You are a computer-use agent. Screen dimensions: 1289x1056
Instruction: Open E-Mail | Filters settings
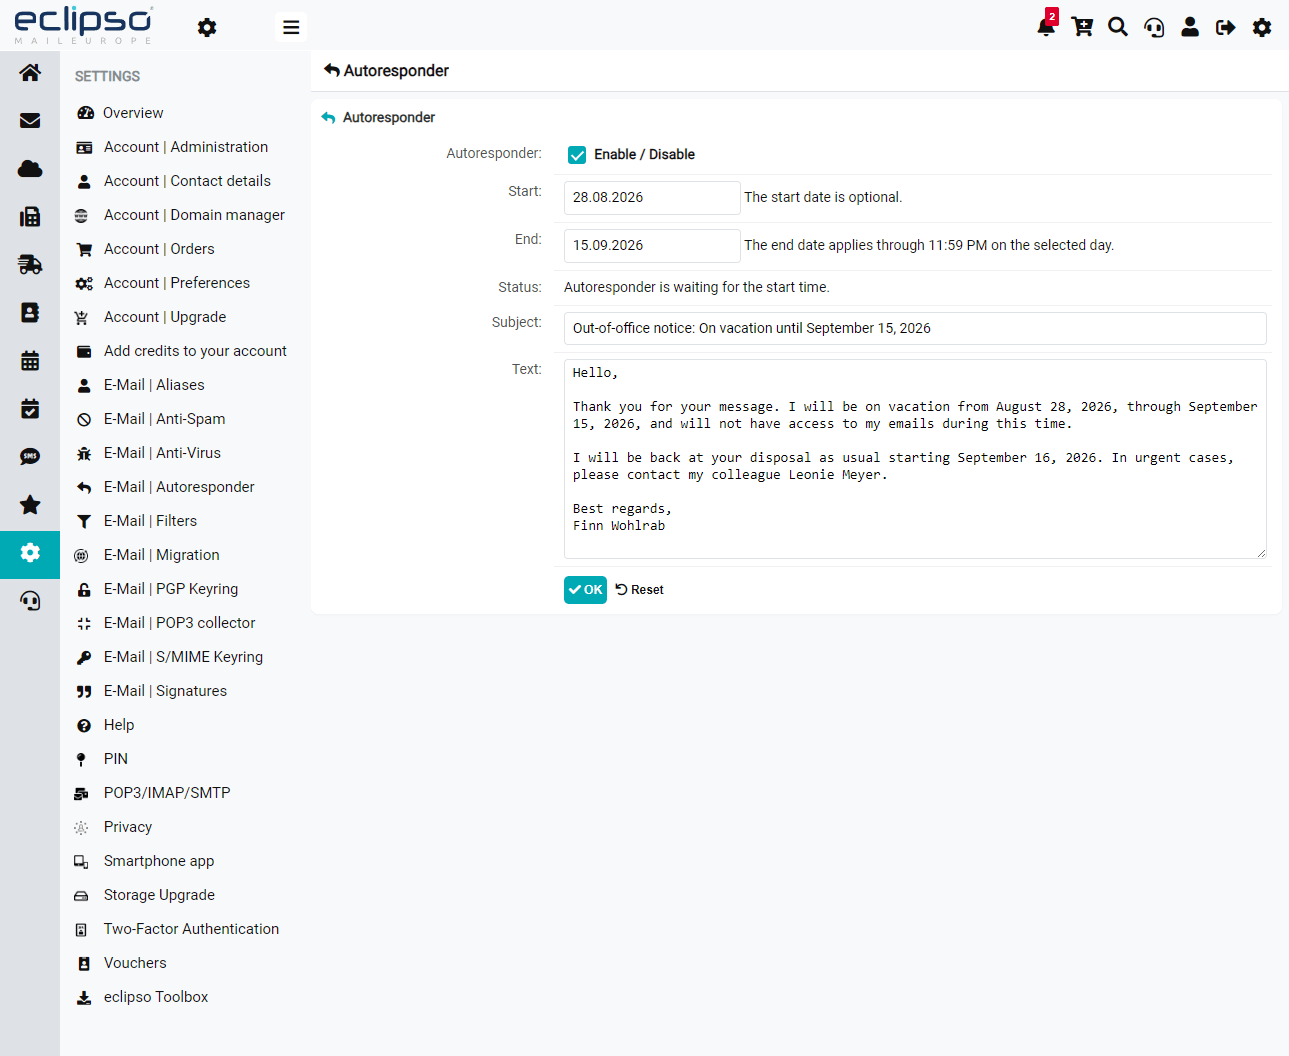tap(150, 521)
